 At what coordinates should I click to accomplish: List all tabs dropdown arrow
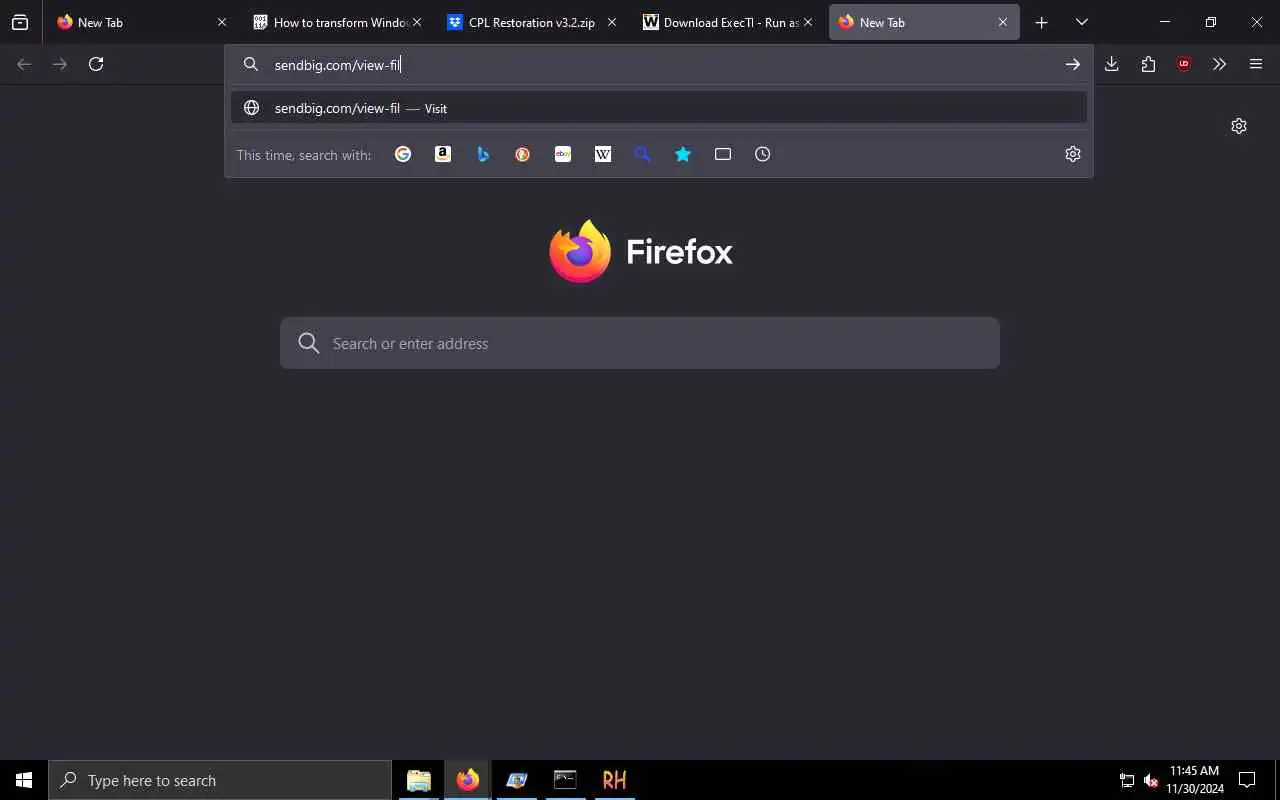coord(1081,22)
